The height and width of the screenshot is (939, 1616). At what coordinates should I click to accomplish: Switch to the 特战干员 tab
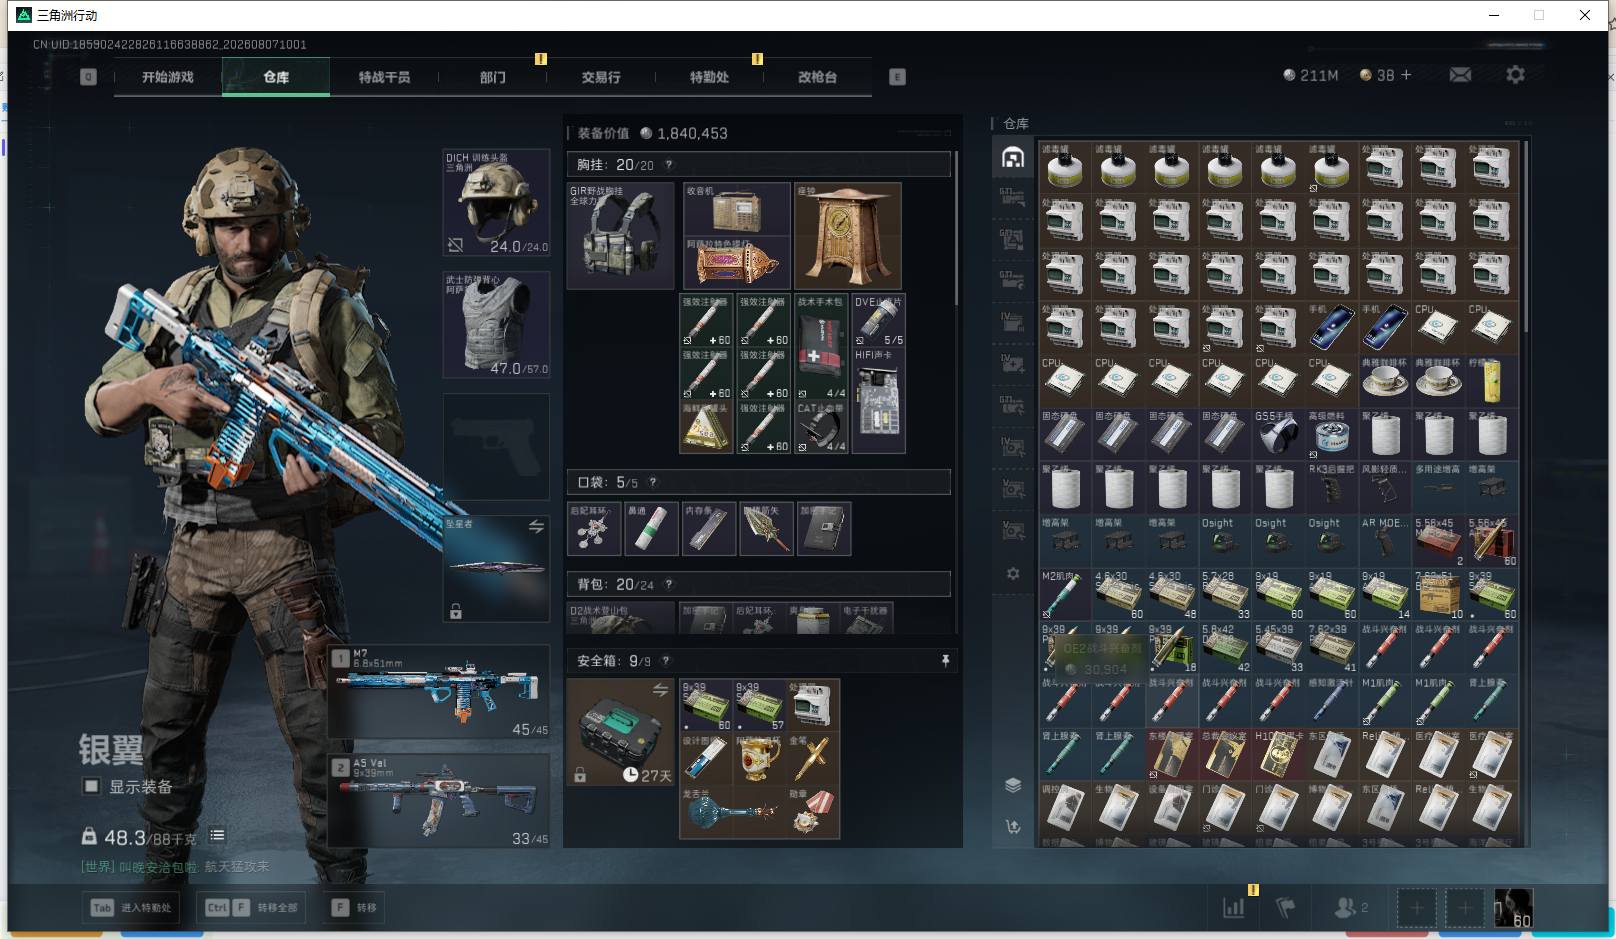384,77
